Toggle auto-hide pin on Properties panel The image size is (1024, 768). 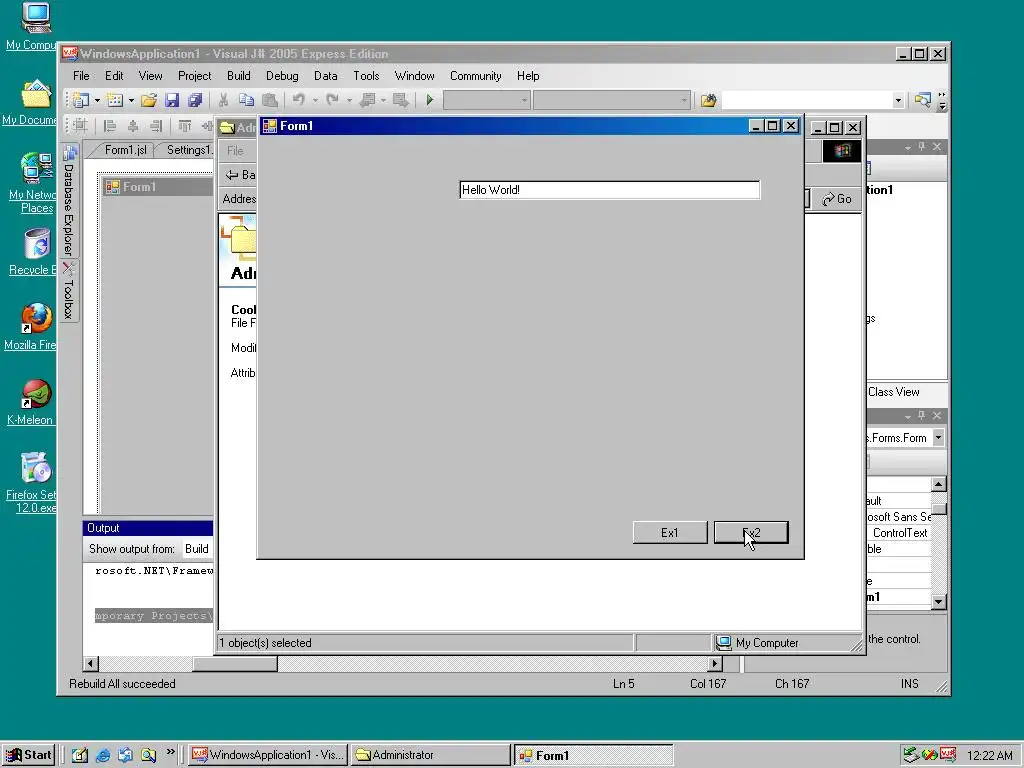(x=921, y=415)
